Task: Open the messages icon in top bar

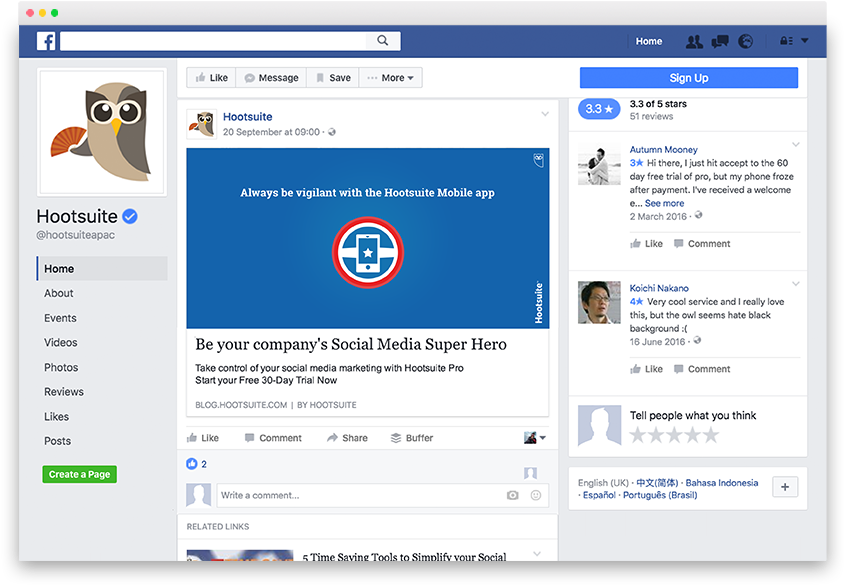Action: pos(719,42)
